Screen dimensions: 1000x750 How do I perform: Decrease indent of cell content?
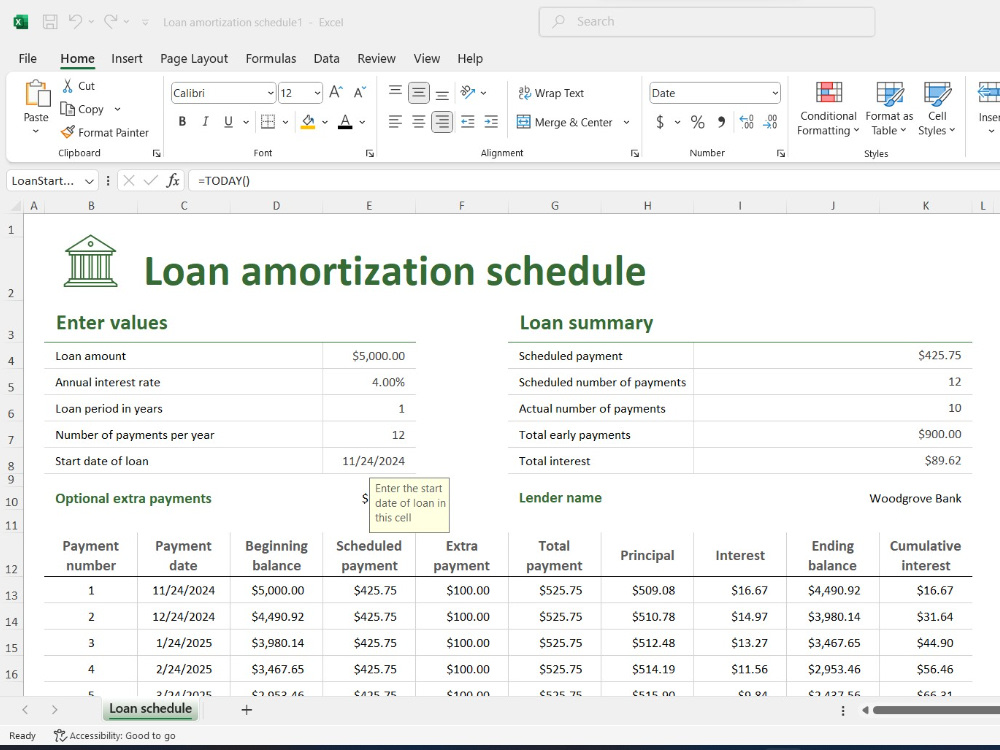click(x=467, y=122)
